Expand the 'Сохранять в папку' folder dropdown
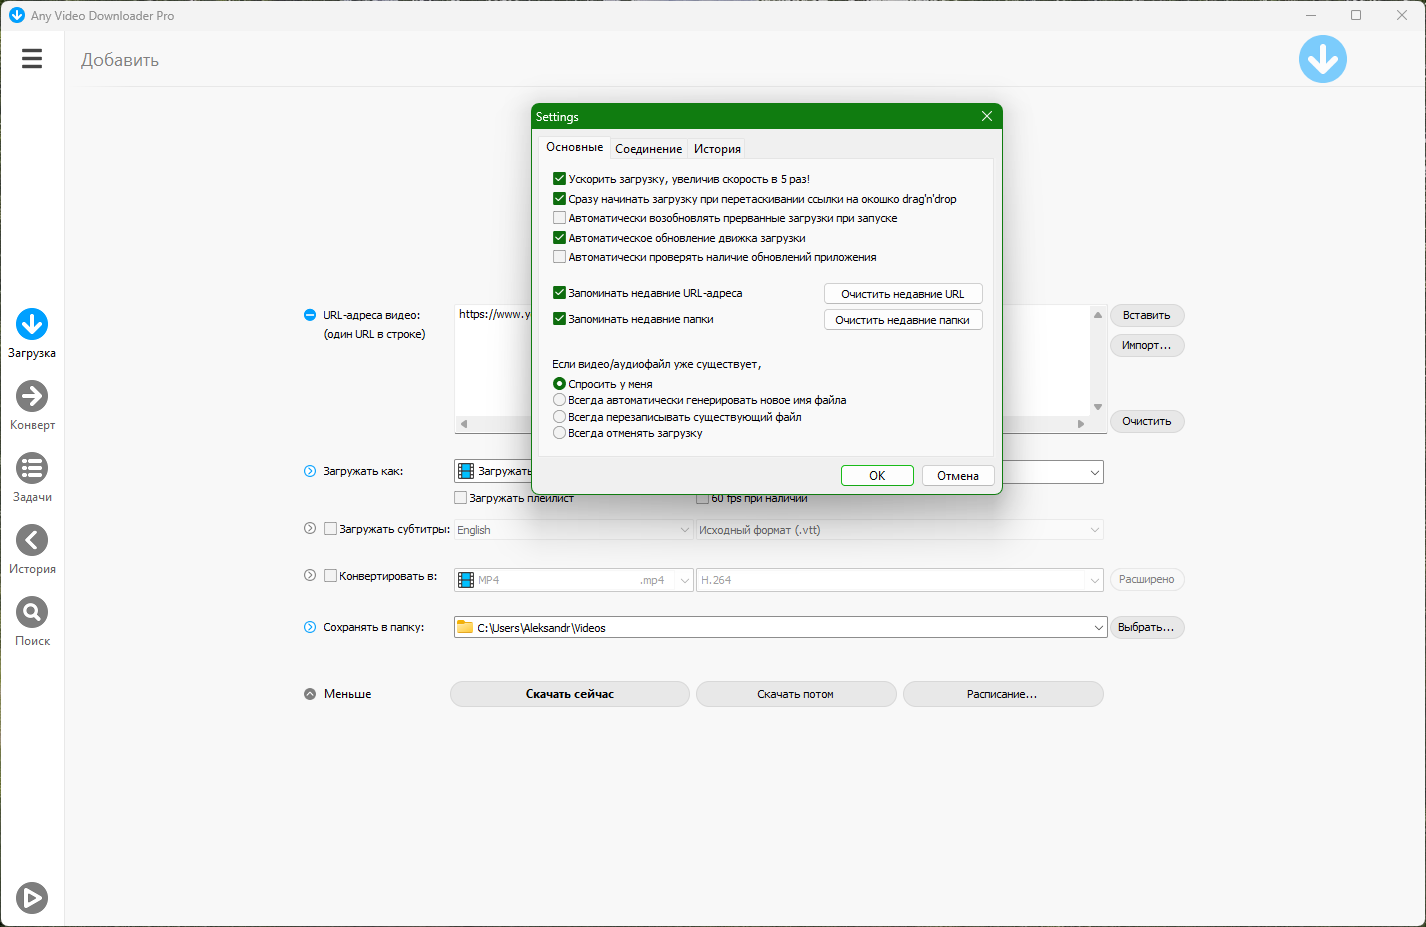The height and width of the screenshot is (927, 1426). (x=1095, y=628)
